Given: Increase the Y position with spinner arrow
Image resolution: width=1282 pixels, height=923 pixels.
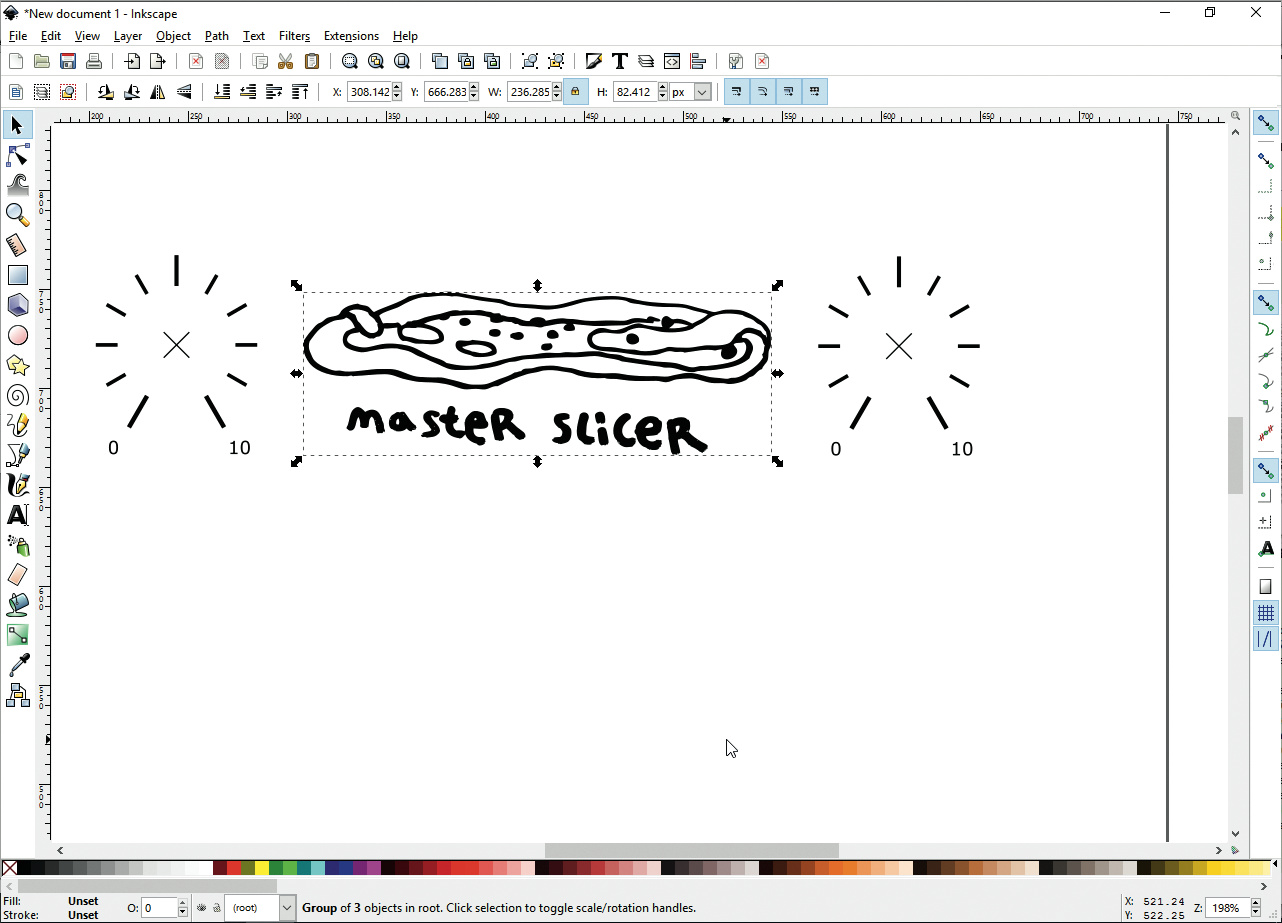Looking at the screenshot, I should (474, 88).
